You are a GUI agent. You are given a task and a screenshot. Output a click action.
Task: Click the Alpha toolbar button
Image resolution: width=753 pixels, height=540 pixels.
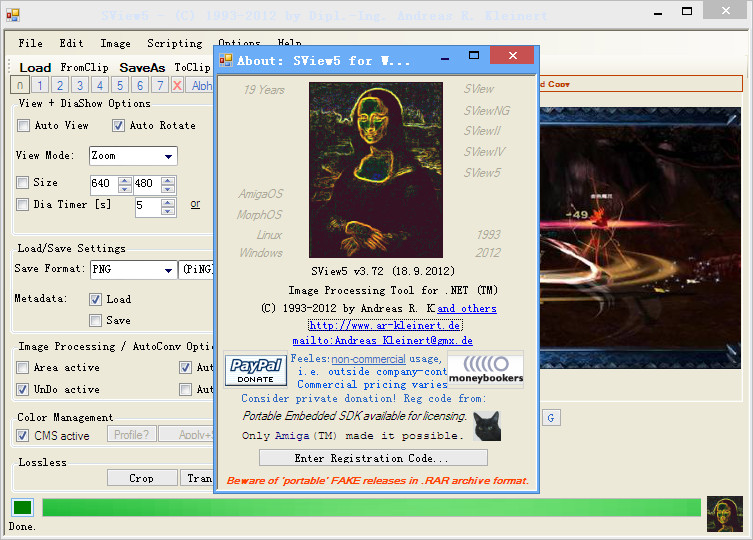(201, 86)
